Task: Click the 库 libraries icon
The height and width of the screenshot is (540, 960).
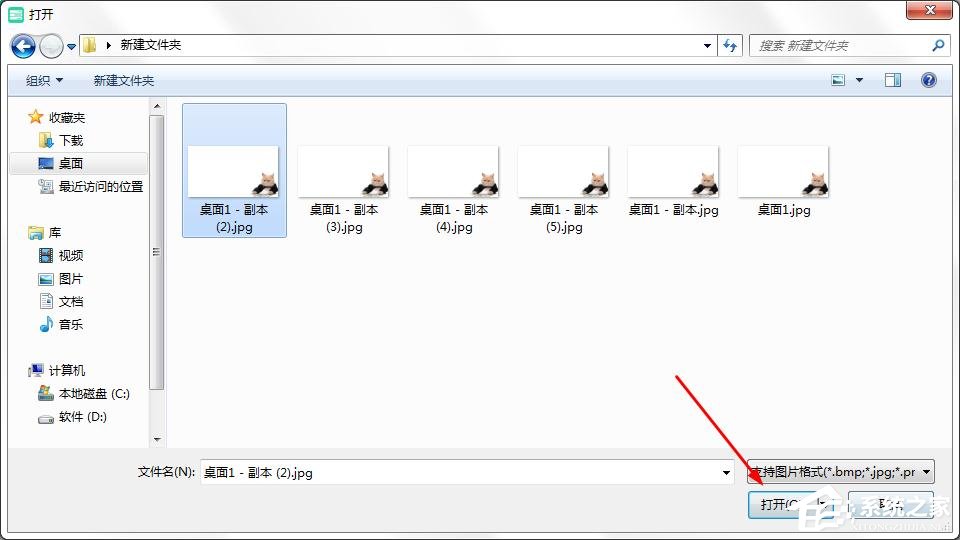Action: pos(36,233)
